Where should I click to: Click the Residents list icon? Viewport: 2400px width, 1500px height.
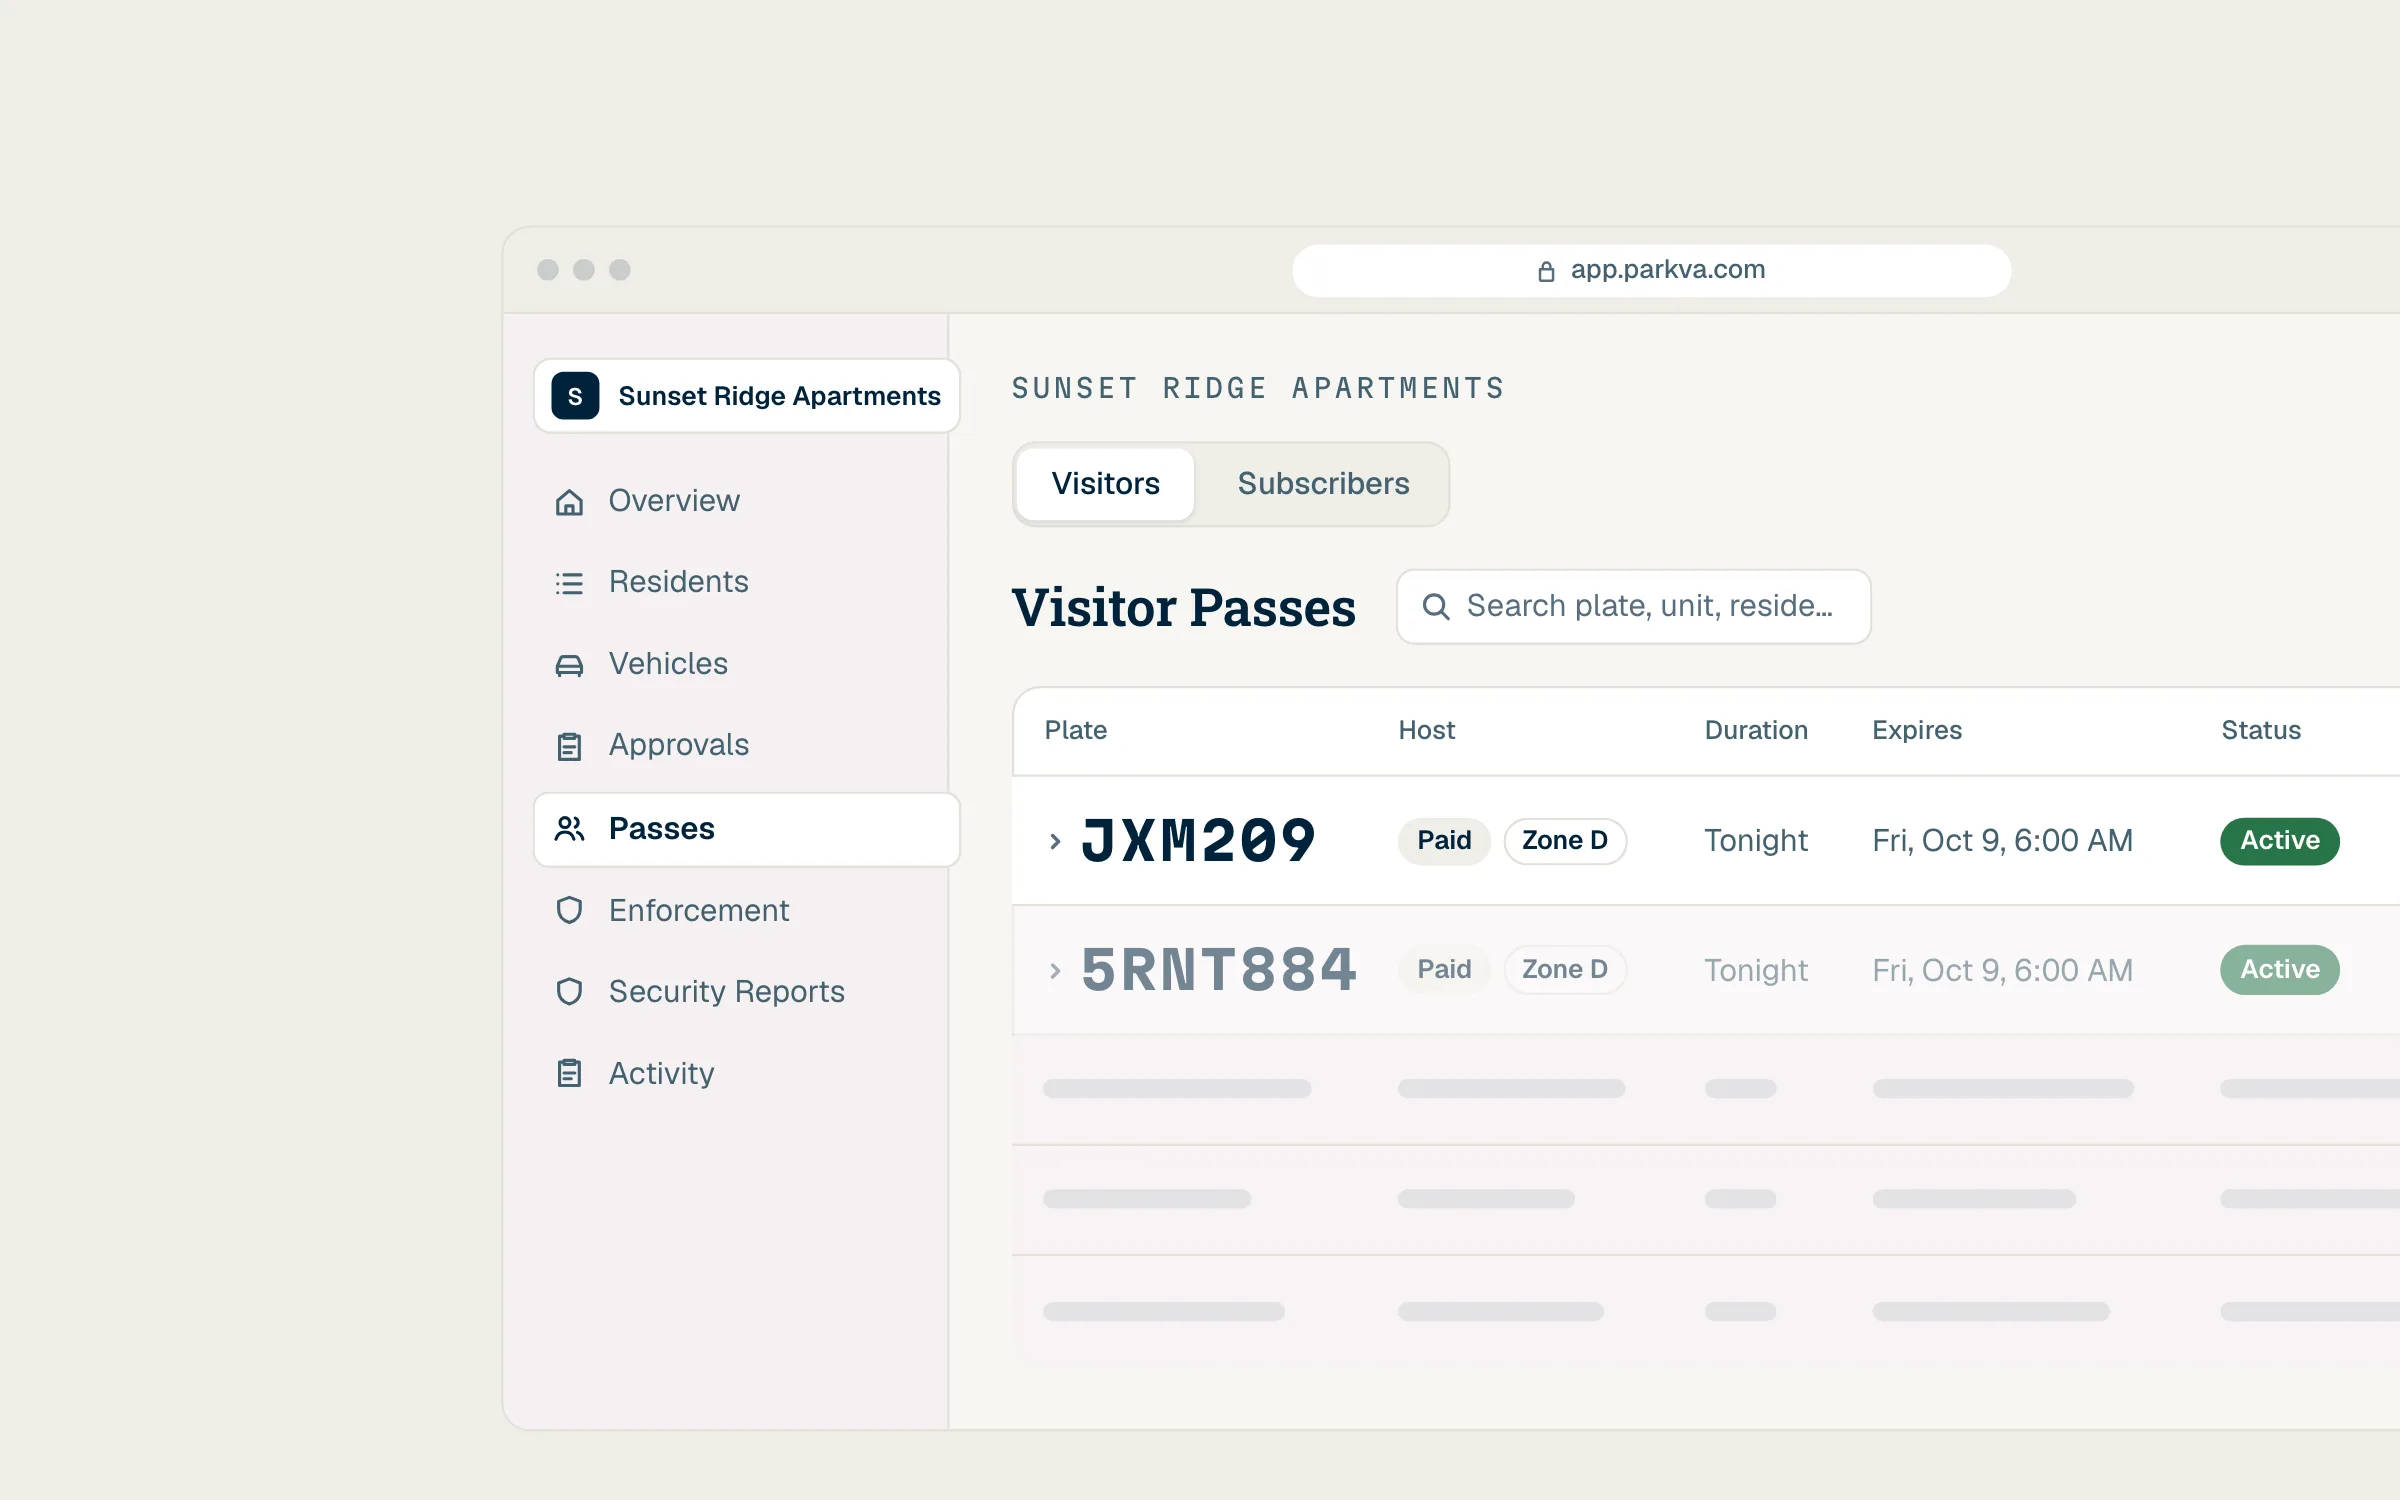click(x=569, y=583)
